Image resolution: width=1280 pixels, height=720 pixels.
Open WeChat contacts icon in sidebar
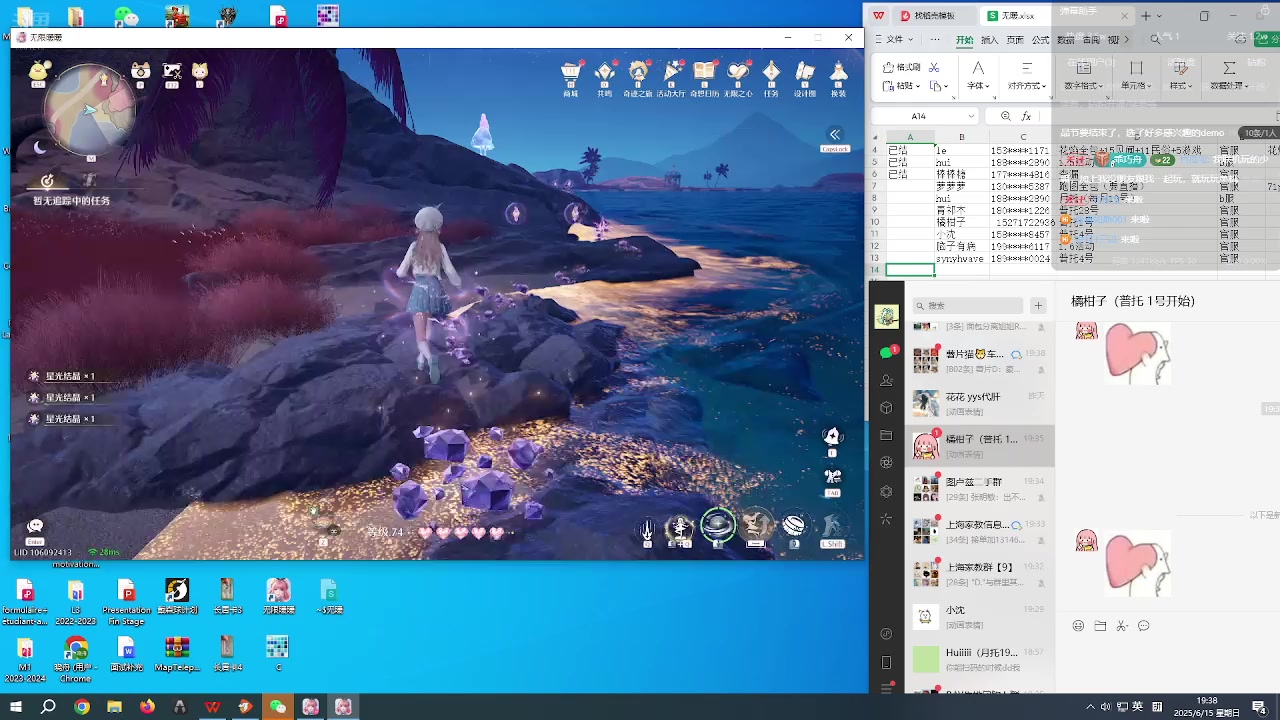click(886, 381)
